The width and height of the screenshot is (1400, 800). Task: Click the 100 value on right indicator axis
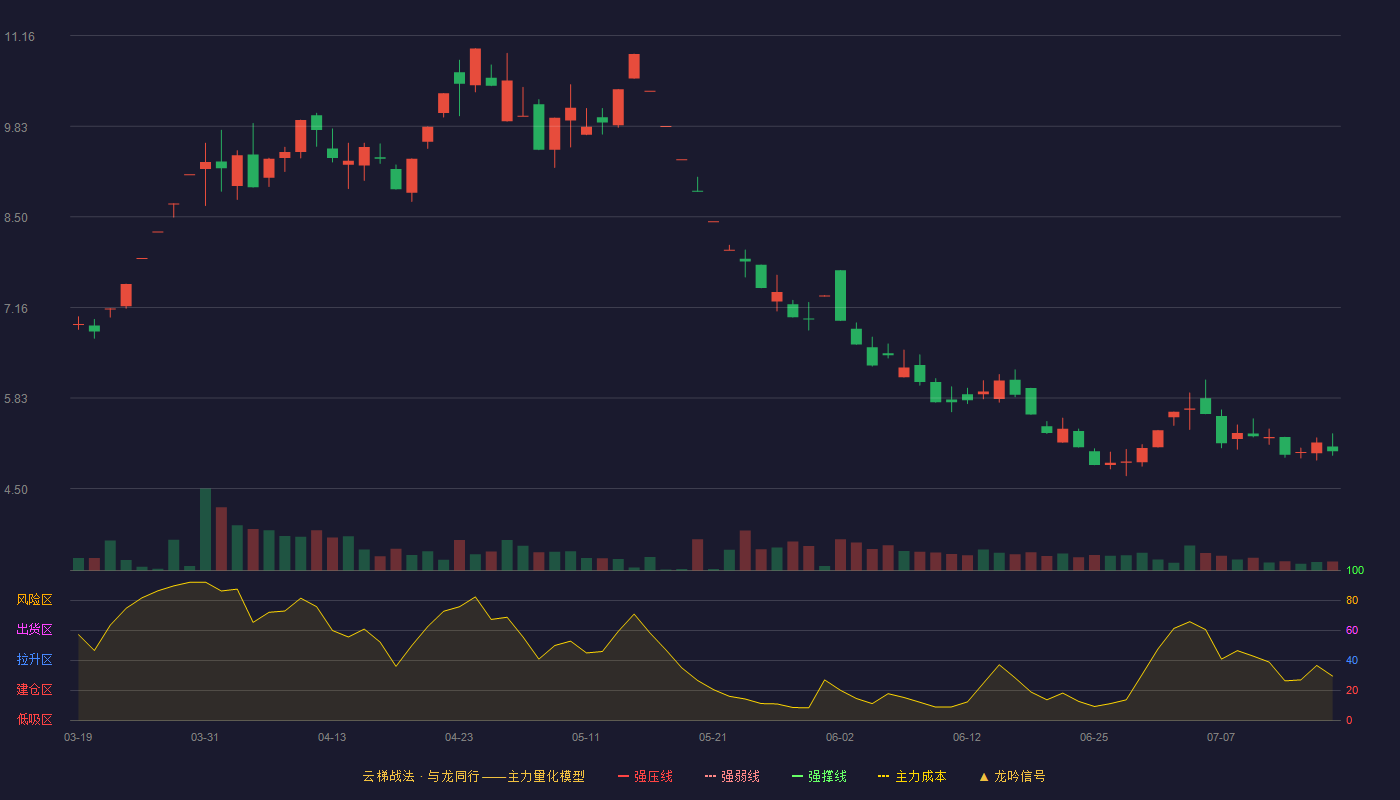click(1355, 571)
